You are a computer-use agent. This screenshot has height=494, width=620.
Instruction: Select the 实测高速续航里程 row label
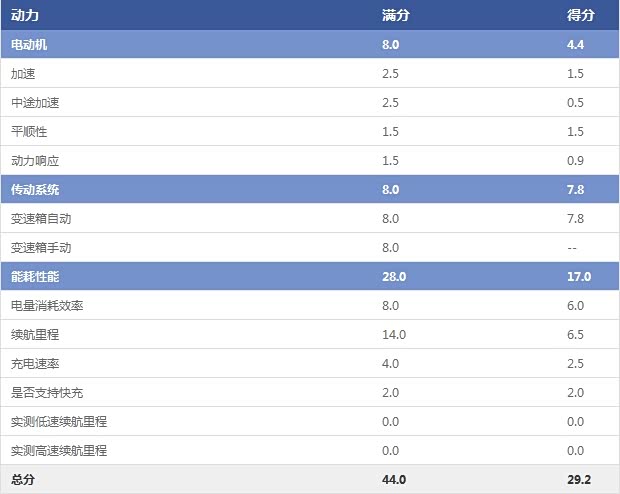(x=58, y=451)
